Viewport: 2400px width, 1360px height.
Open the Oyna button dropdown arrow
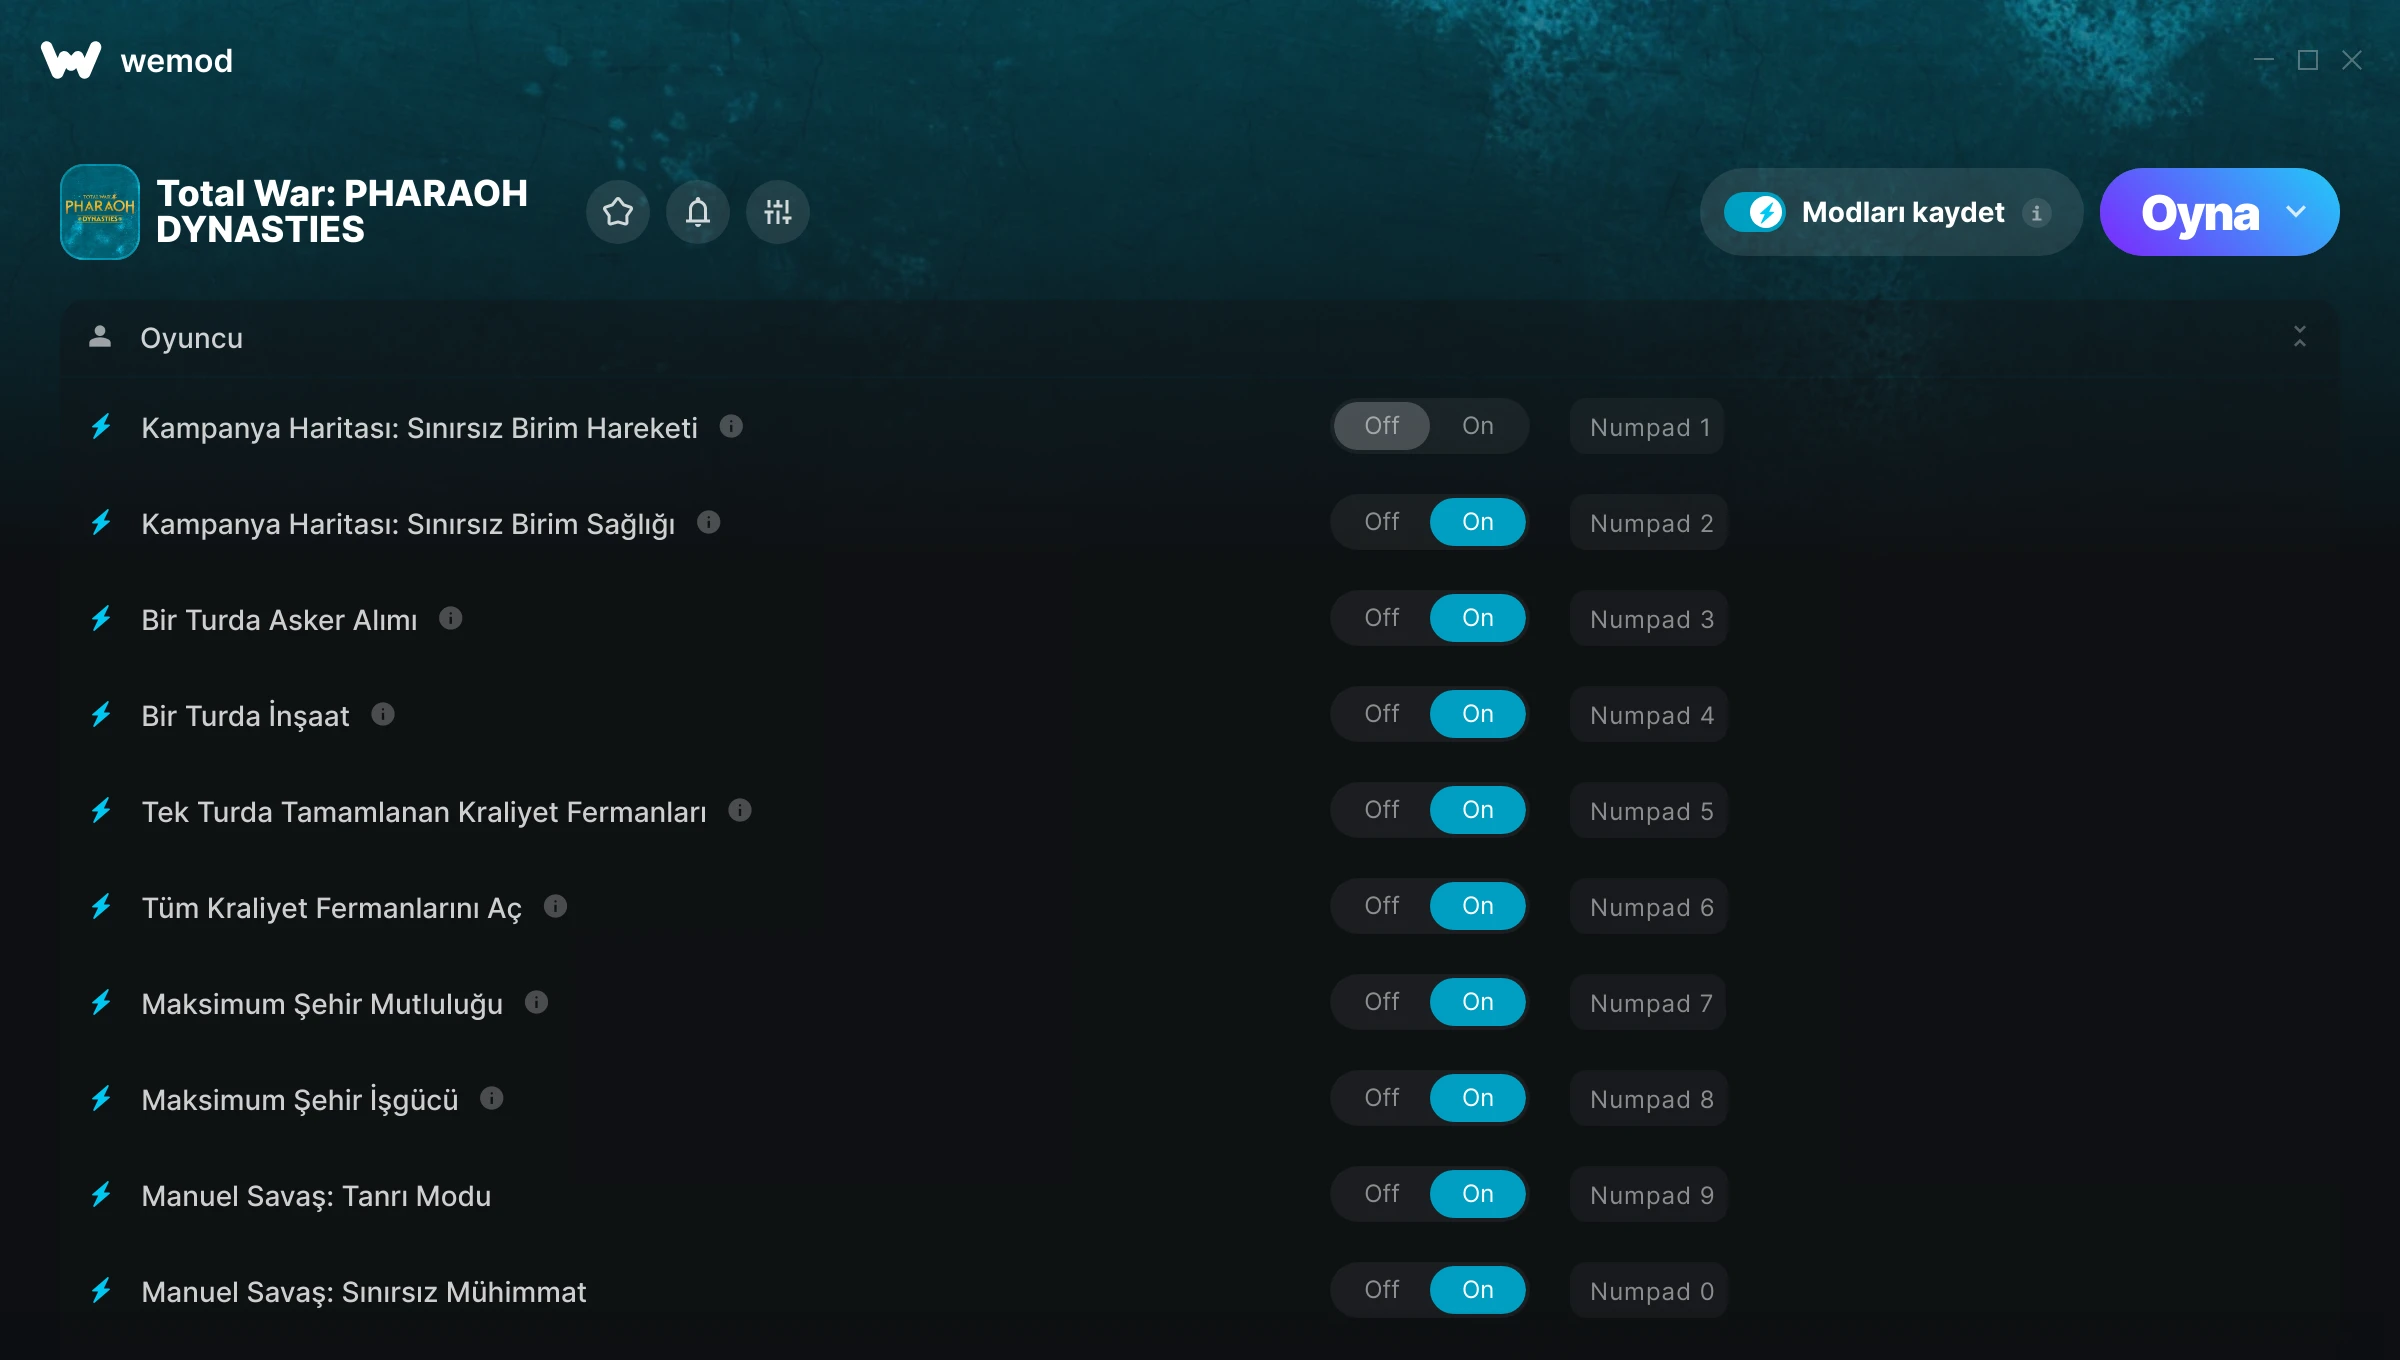[x=2296, y=212]
